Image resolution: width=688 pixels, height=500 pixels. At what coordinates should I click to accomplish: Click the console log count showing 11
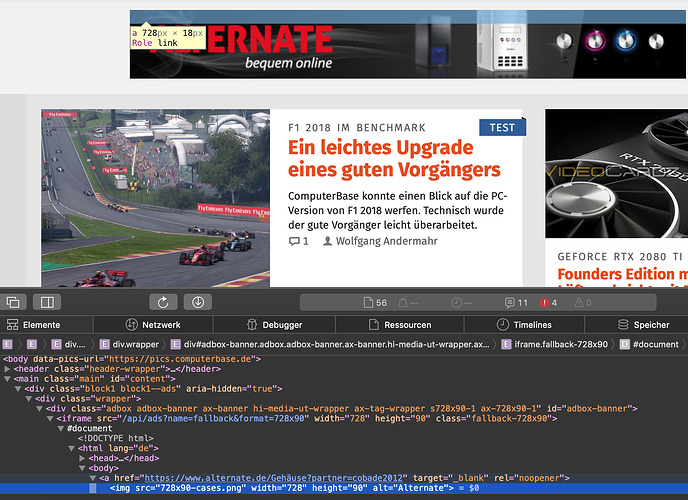tap(517, 302)
